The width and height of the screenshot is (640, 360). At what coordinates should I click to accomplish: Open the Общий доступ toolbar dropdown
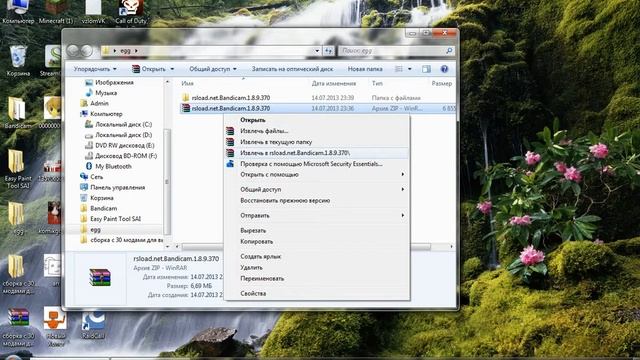point(212,69)
